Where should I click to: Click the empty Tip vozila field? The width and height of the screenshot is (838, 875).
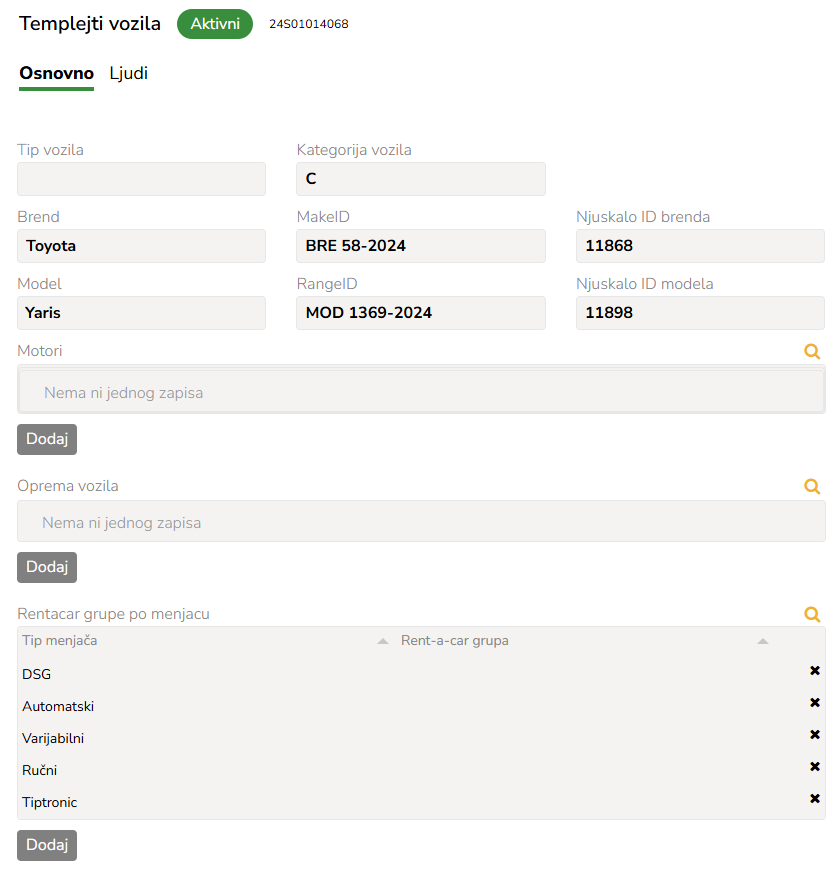click(142, 179)
